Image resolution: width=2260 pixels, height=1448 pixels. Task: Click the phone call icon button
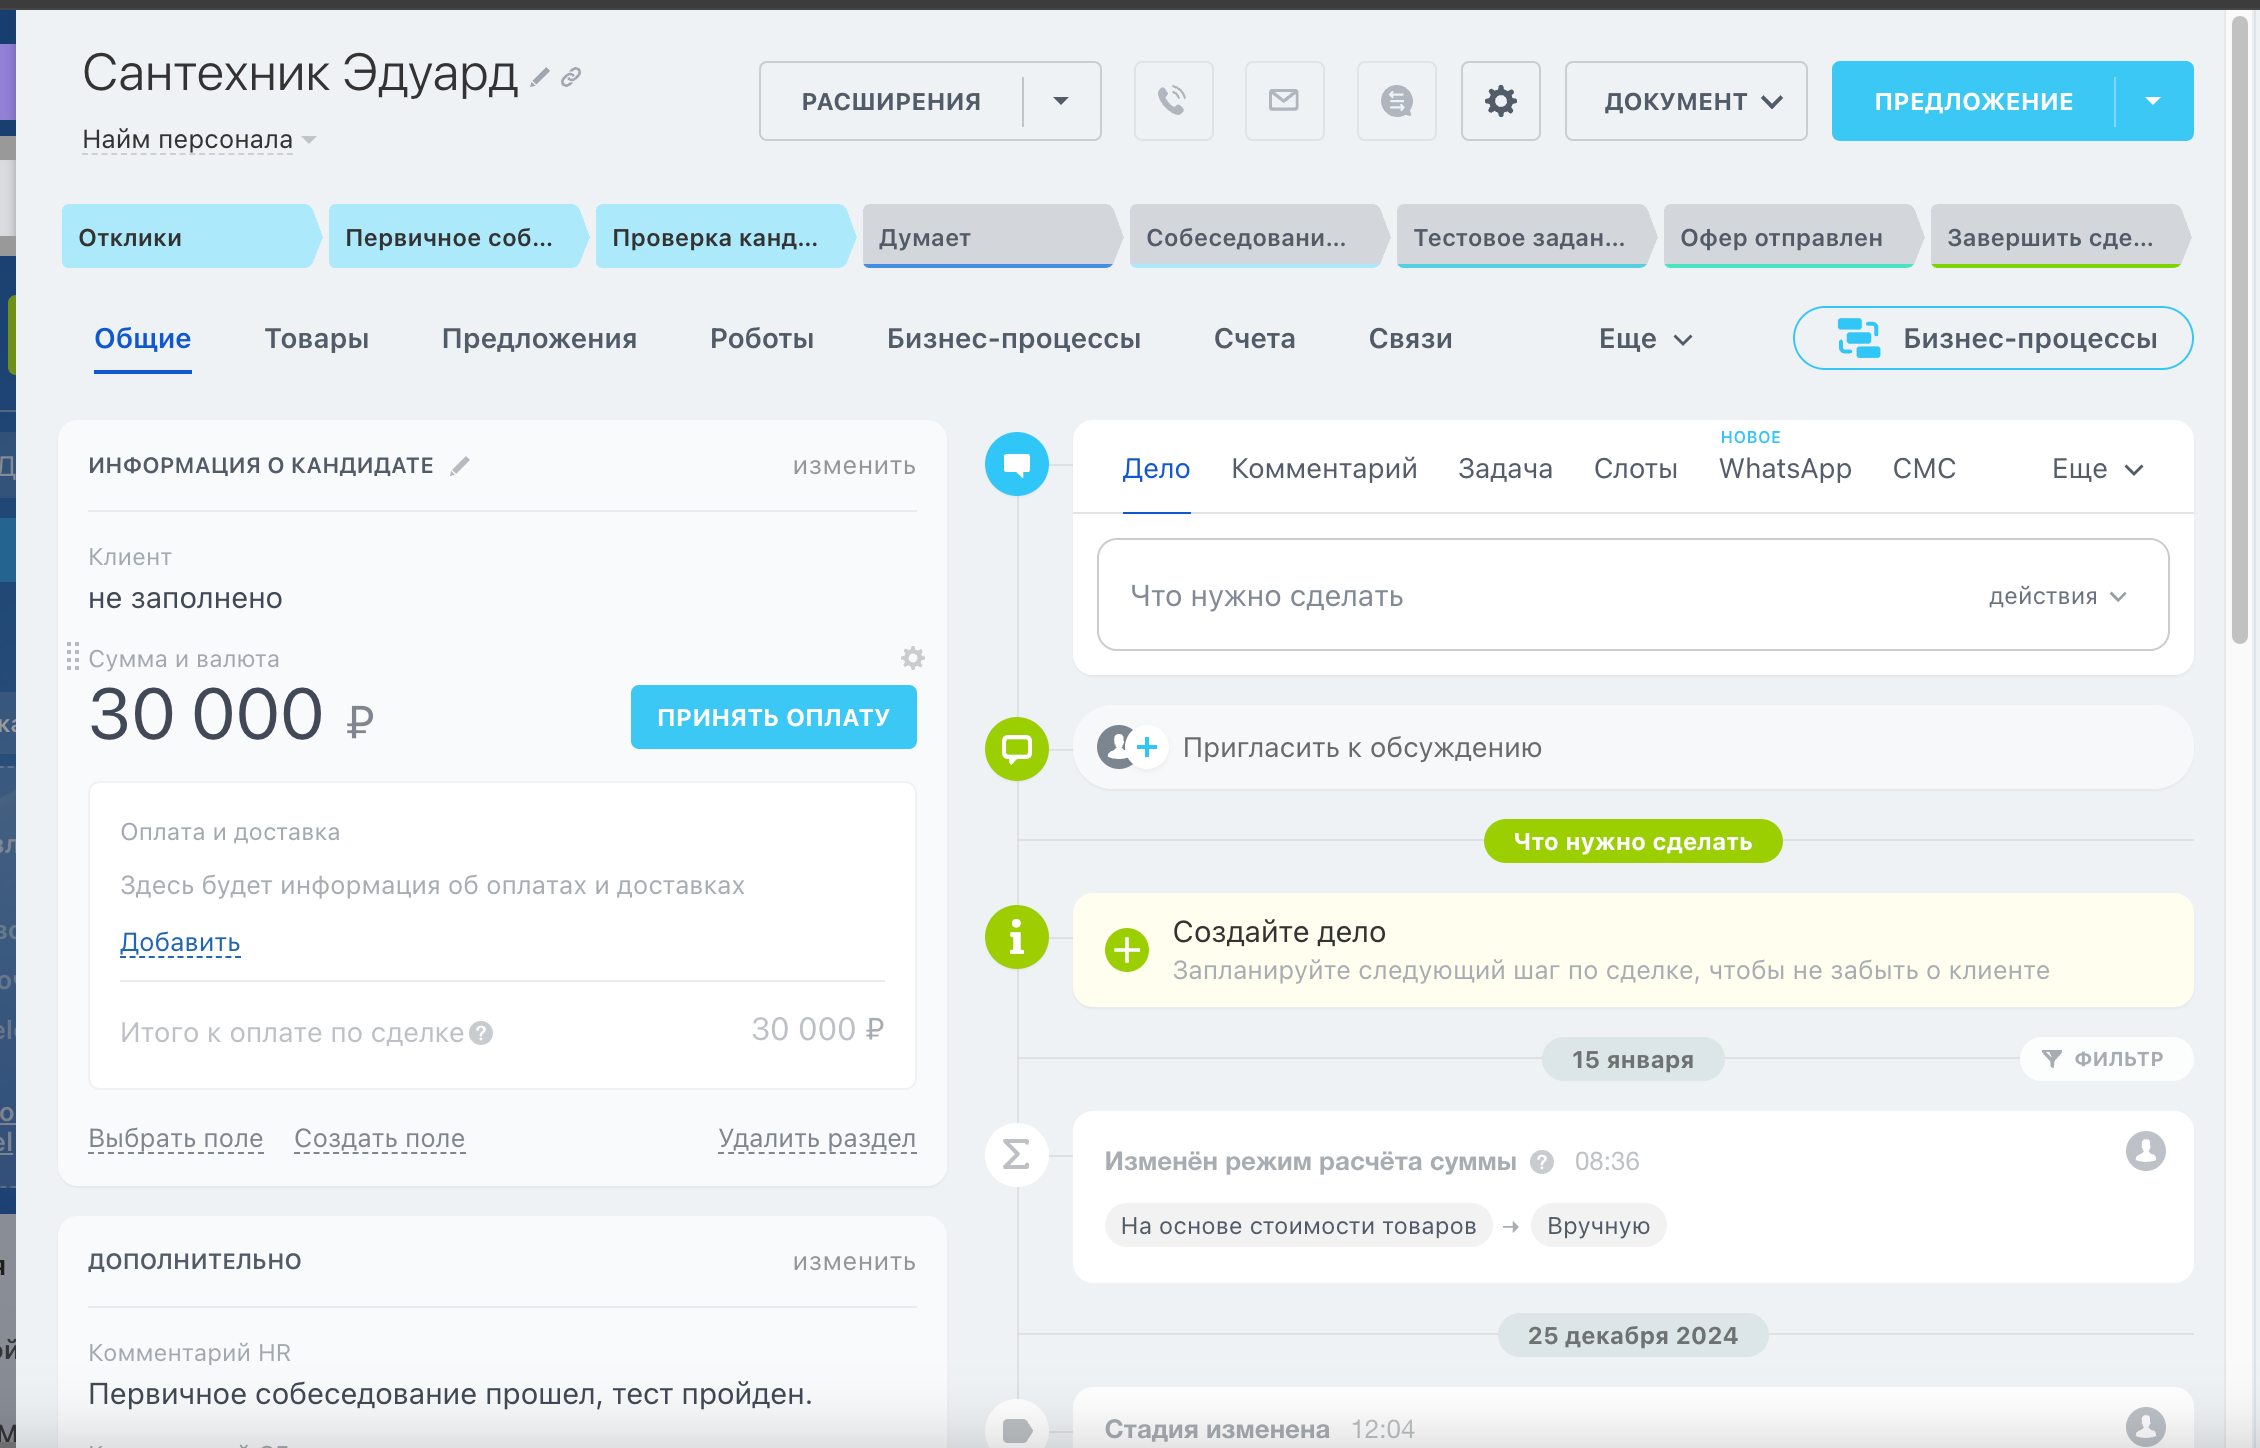(1173, 101)
